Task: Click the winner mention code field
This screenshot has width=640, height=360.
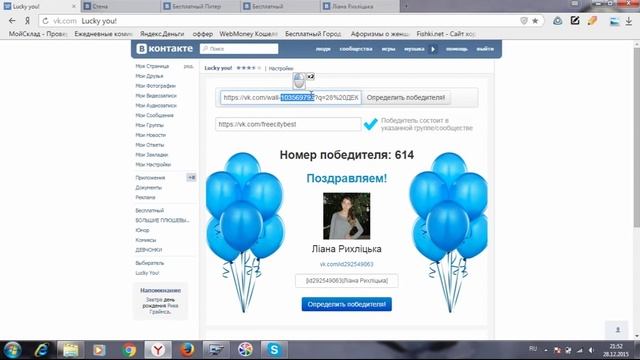Action: tap(347, 281)
